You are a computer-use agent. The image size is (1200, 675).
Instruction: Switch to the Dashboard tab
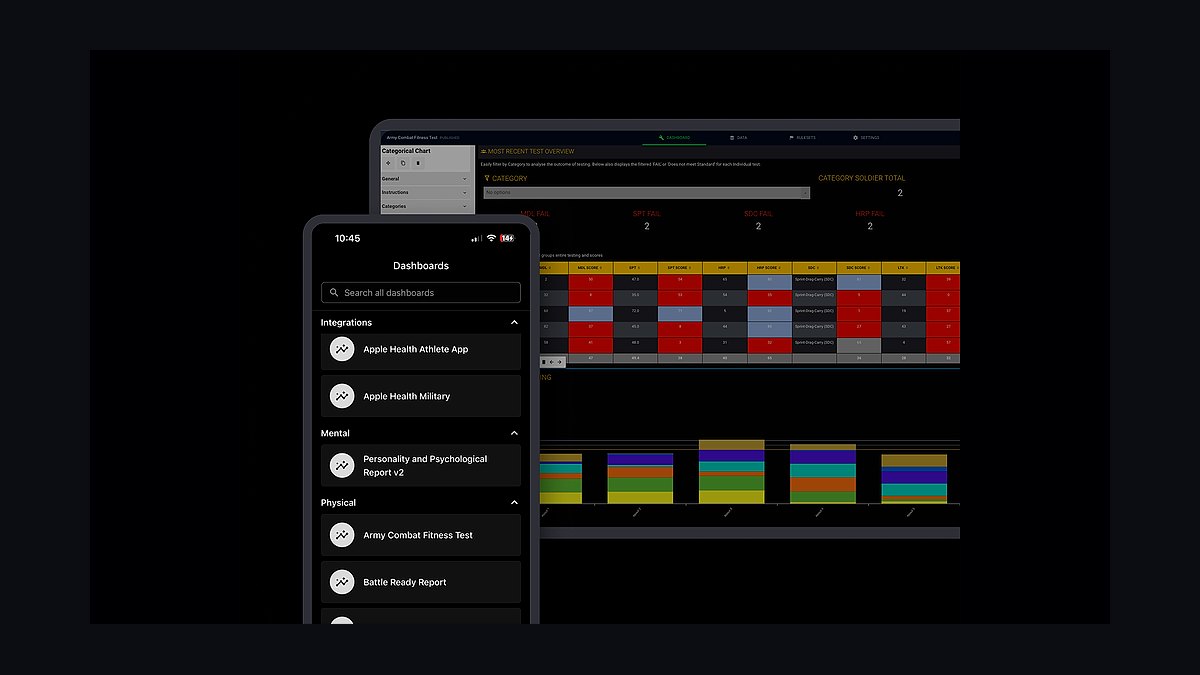(x=674, y=137)
